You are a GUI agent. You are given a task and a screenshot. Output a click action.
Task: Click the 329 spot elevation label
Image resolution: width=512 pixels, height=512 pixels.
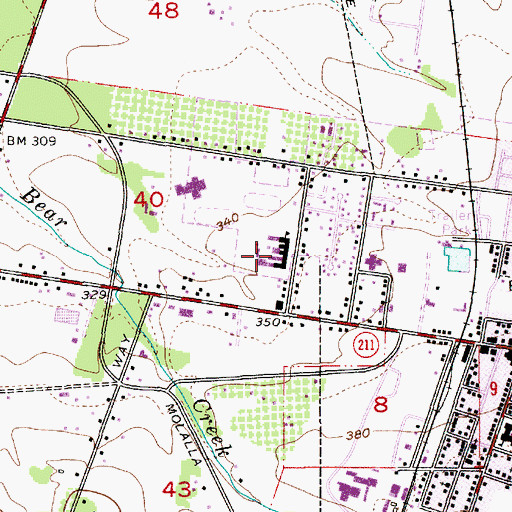[x=94, y=295]
